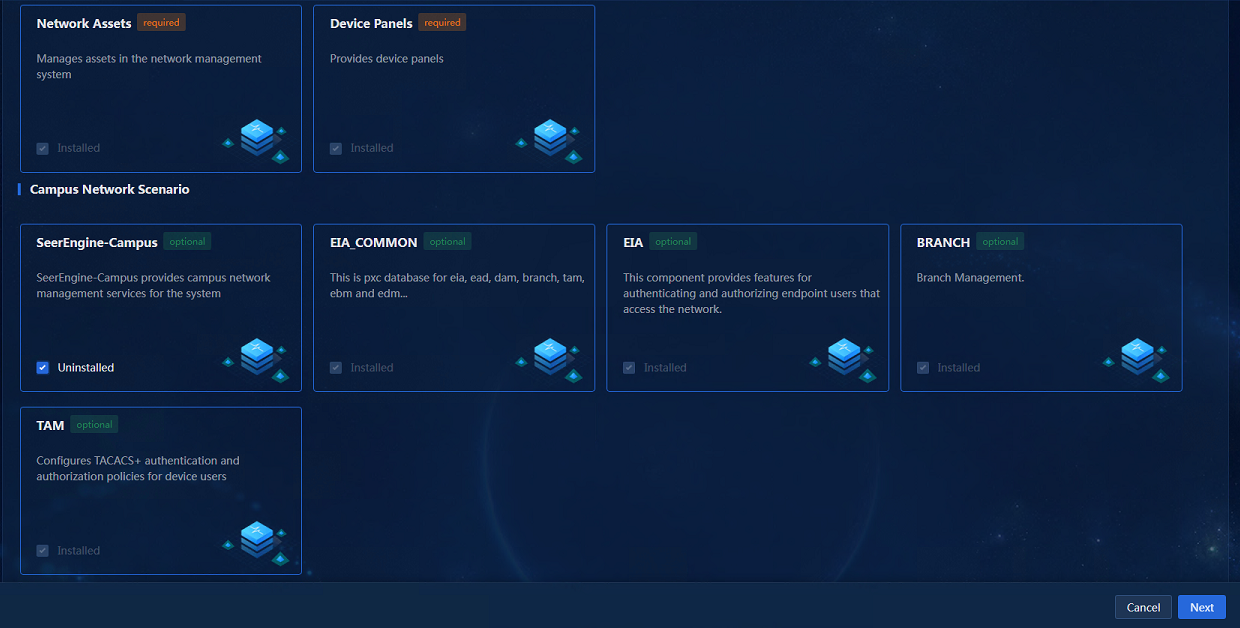Click the 'Branch Management.' description text
The width and height of the screenshot is (1240, 628).
point(970,278)
